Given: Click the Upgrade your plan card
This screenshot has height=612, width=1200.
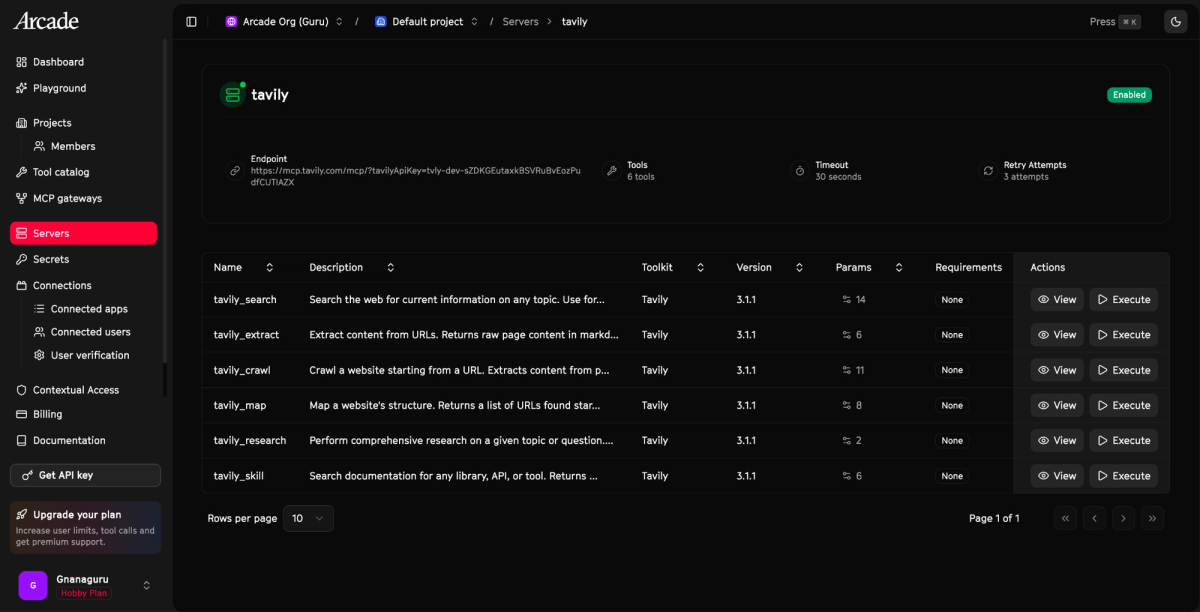Looking at the screenshot, I should click(x=85, y=527).
